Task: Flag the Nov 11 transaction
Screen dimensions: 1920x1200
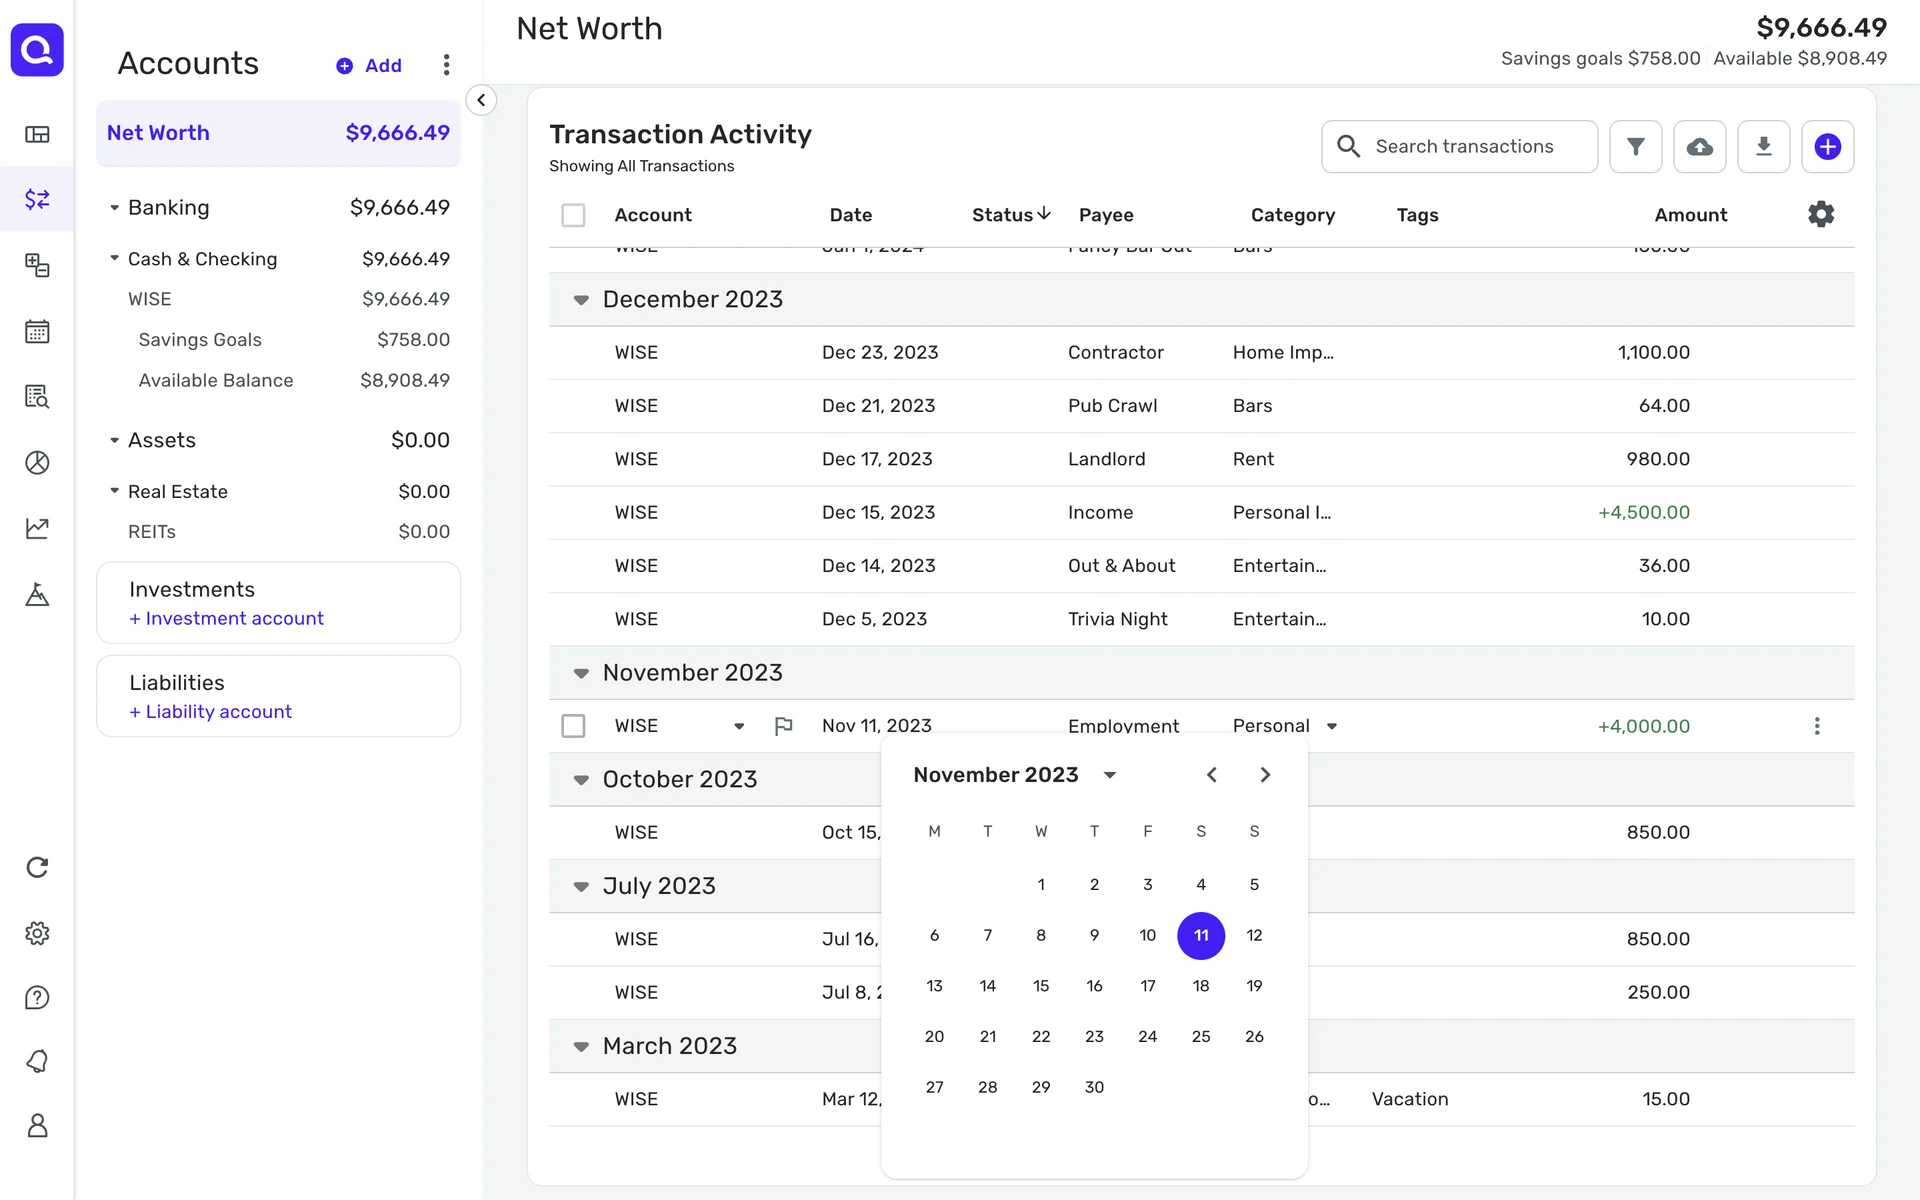Action: 784,726
